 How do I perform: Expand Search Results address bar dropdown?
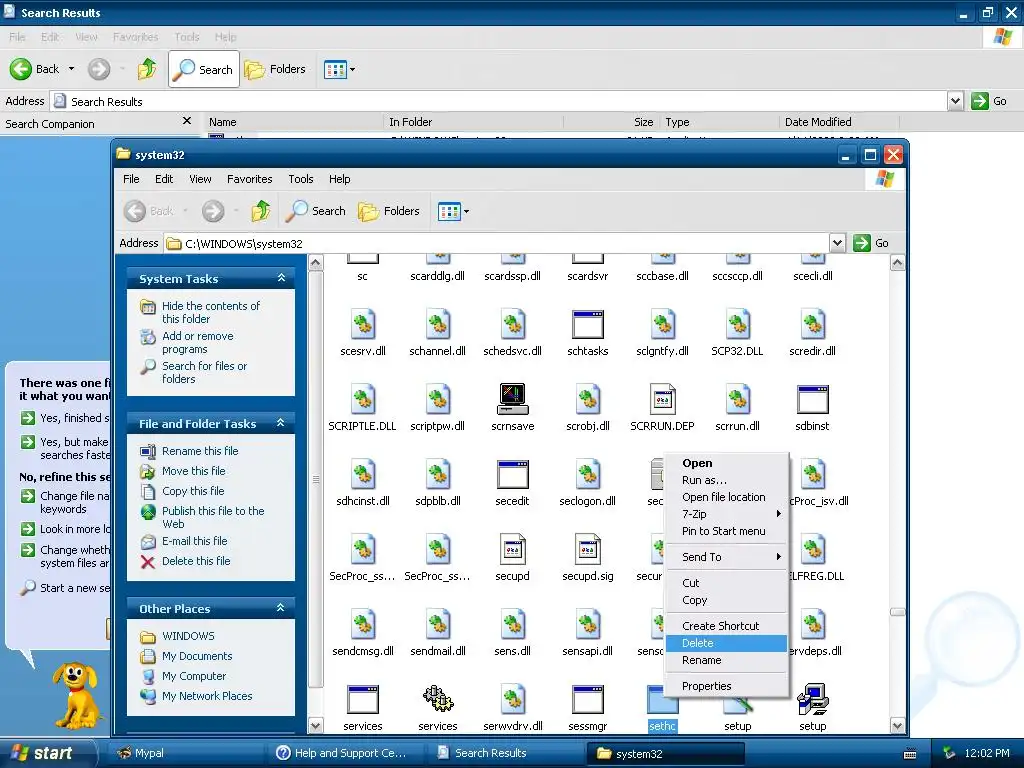[x=955, y=101]
